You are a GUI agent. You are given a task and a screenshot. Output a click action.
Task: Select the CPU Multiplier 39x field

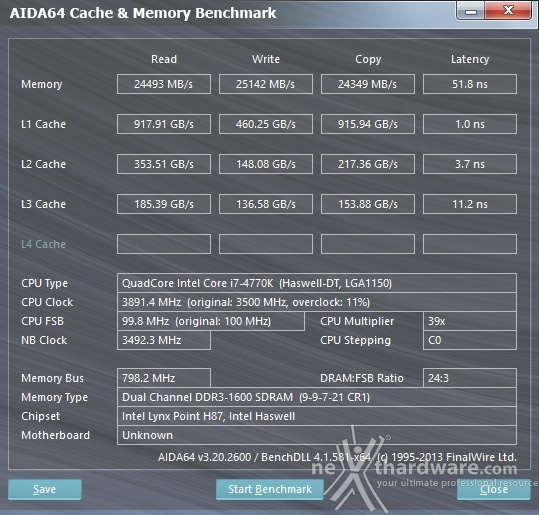tap(470, 321)
